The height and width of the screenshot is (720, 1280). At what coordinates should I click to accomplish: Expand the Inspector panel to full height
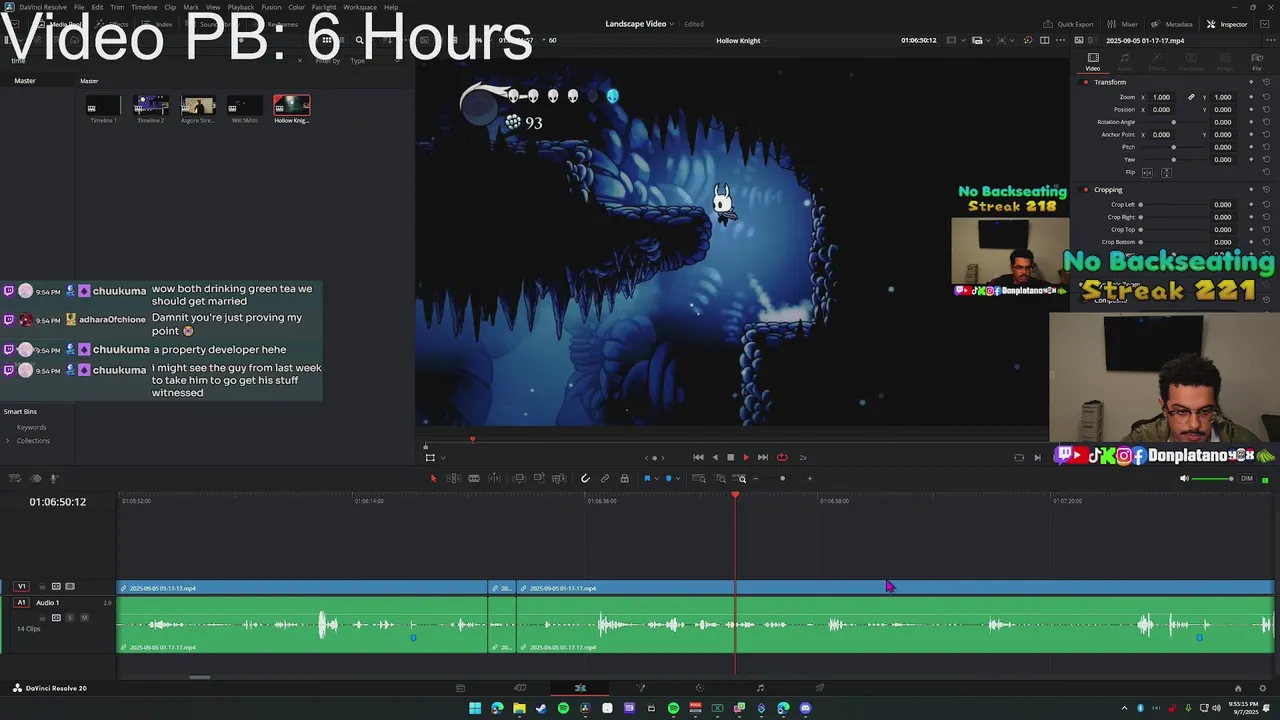click(x=1265, y=24)
